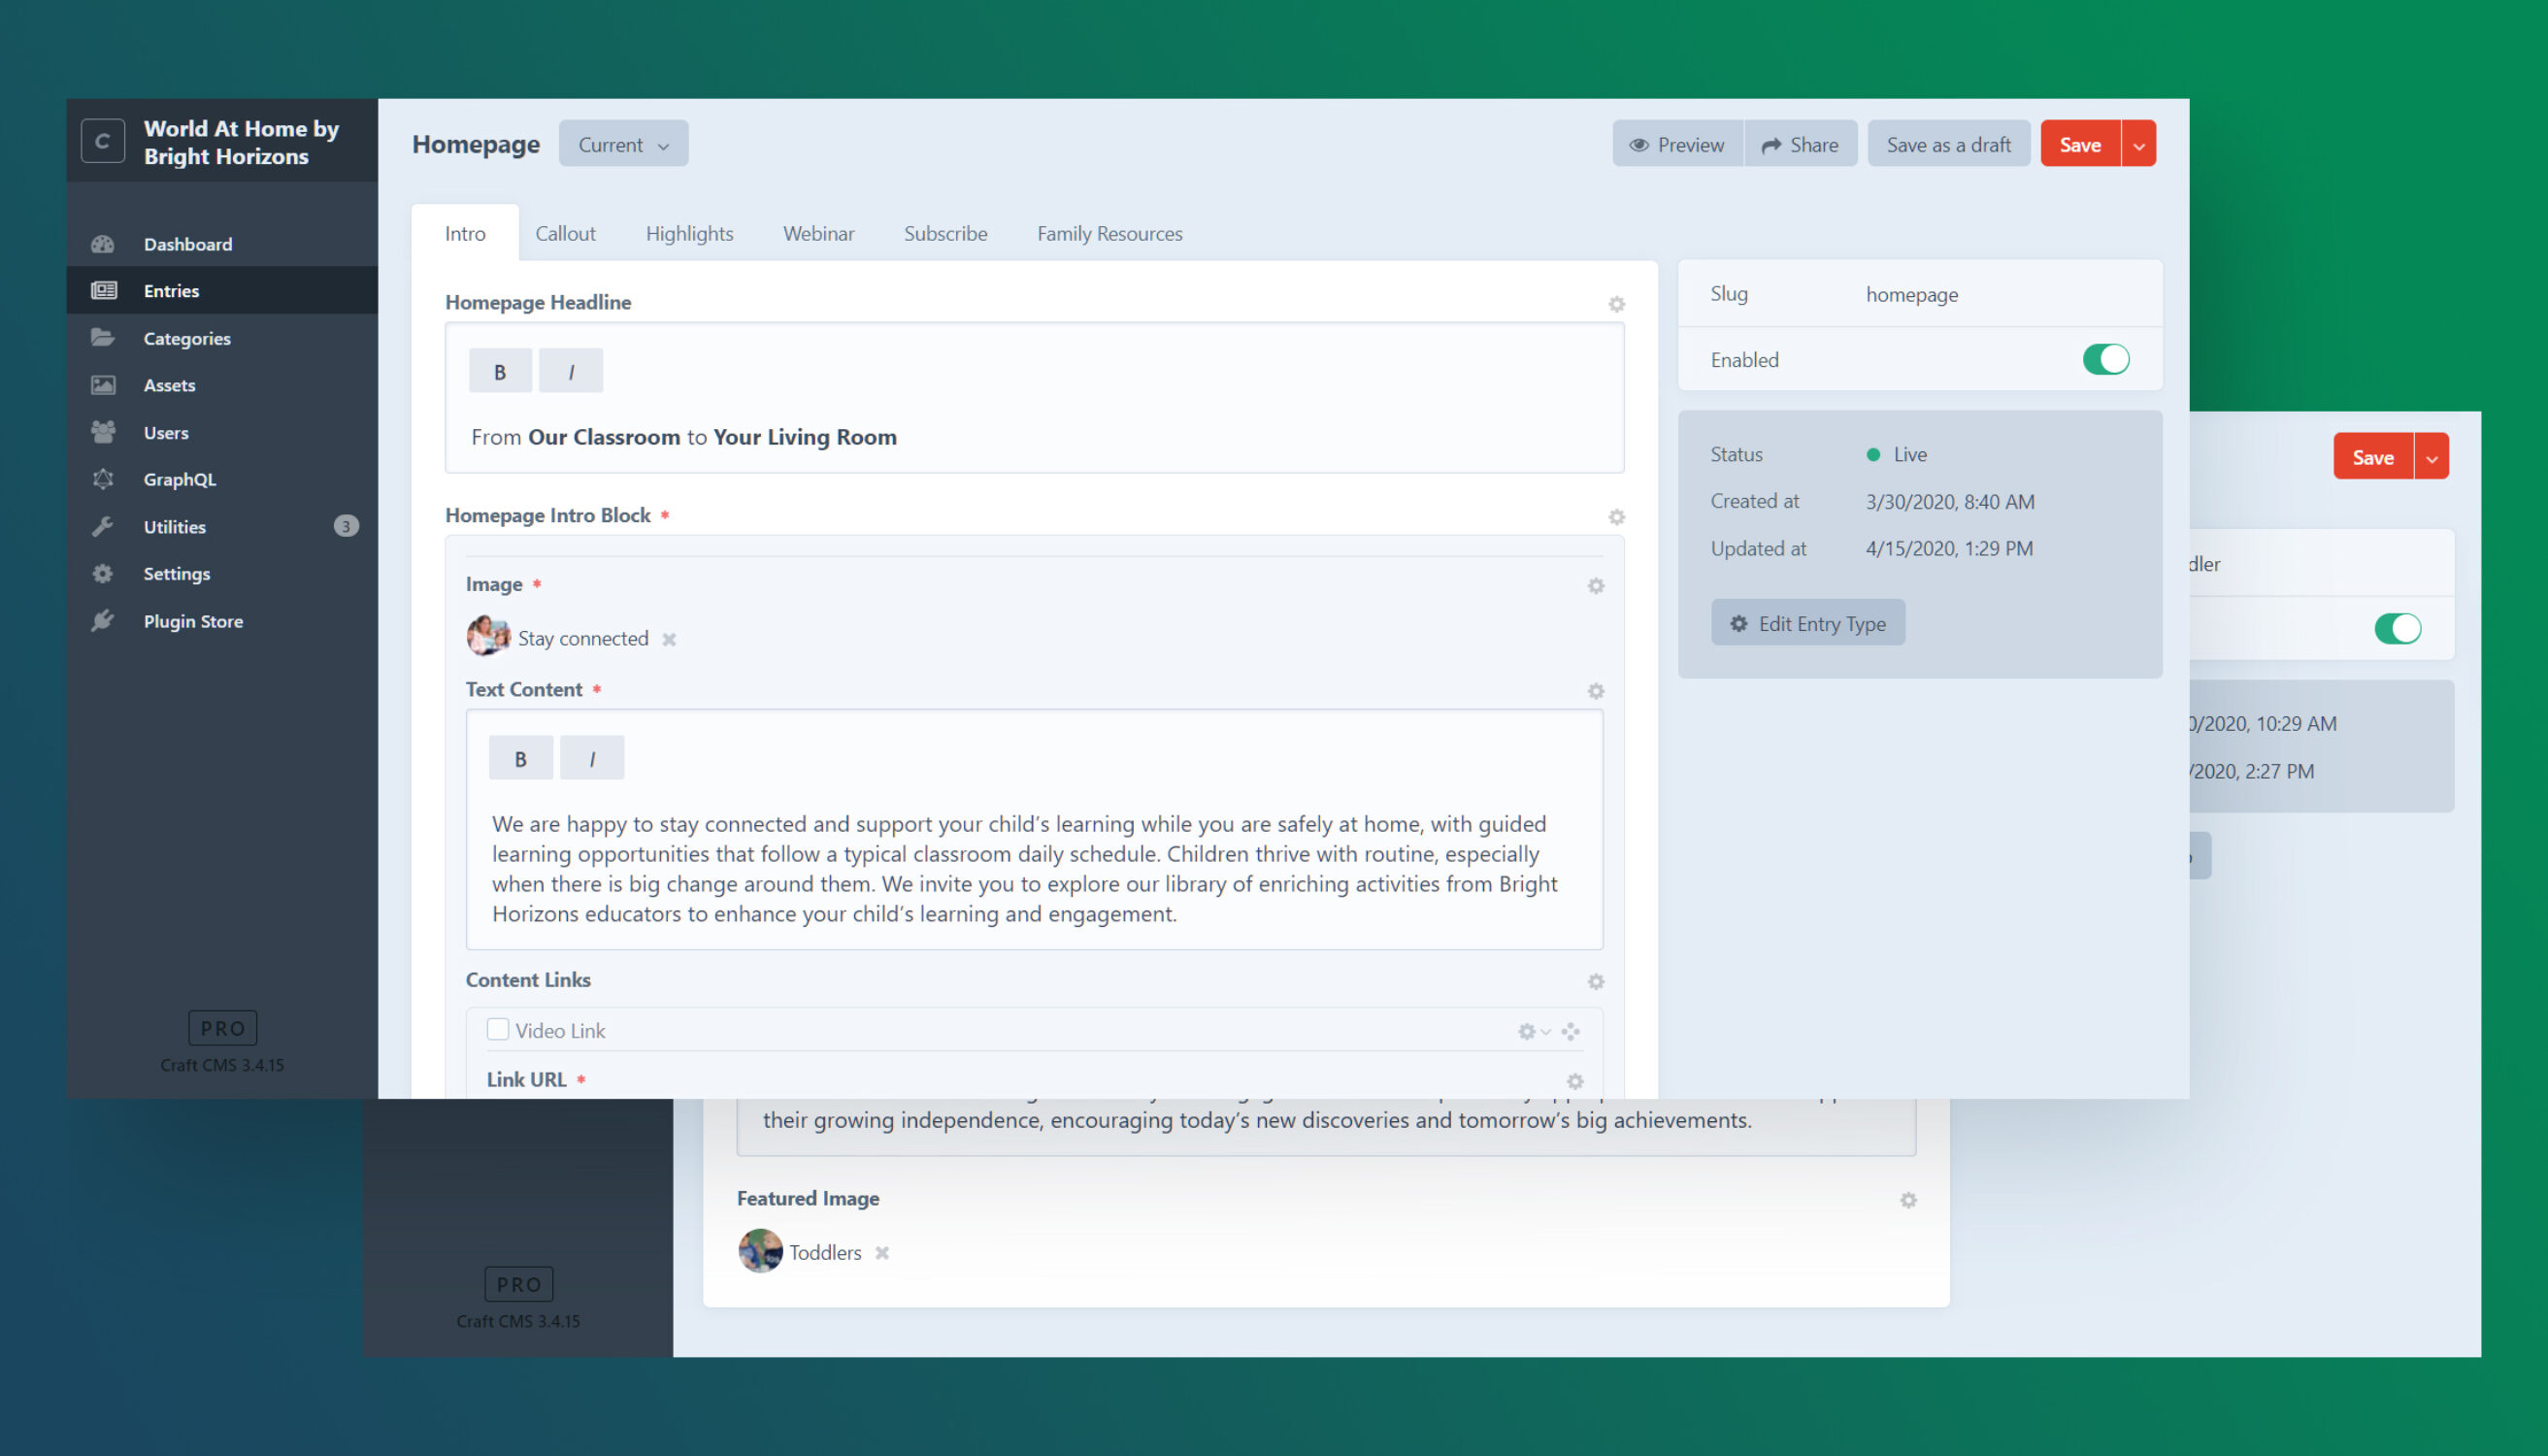The image size is (2548, 1456).
Task: Click the Entries newspaper icon
Action: click(103, 291)
